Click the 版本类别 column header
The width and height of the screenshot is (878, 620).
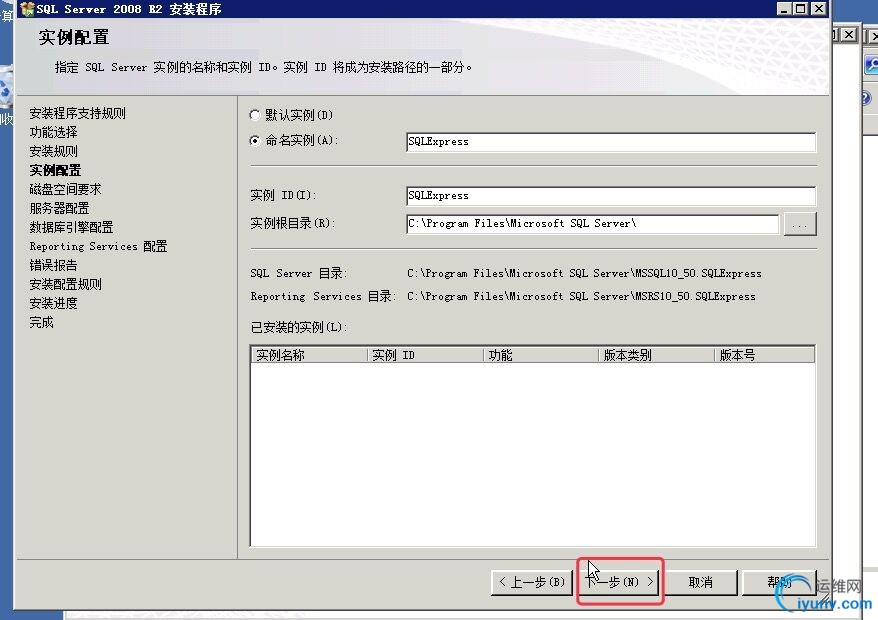(x=657, y=355)
